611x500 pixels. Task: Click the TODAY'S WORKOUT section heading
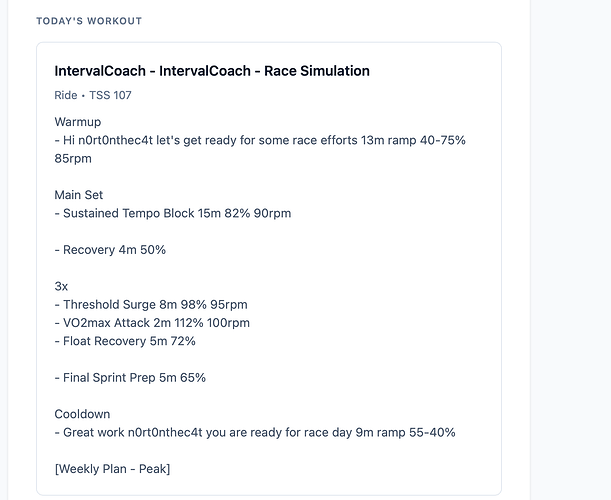point(89,21)
